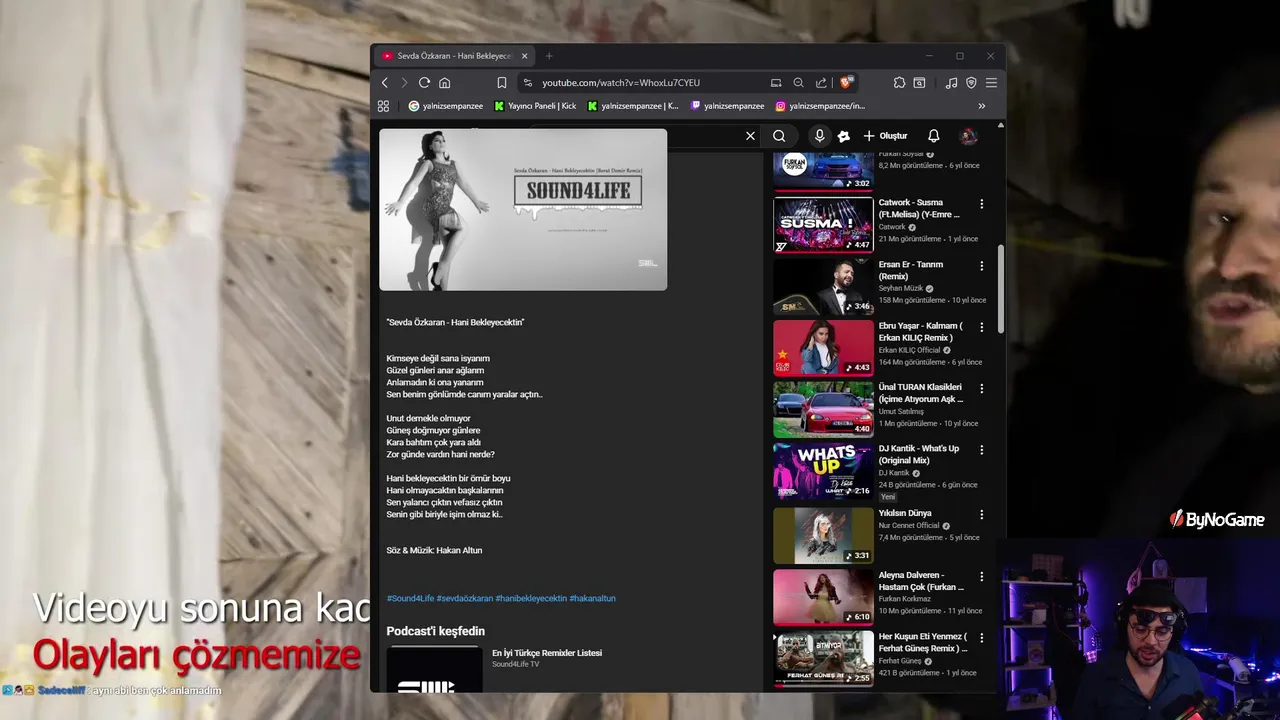
Task: Open Ünal TURAN Klasikleri car thumbnail
Action: tap(823, 408)
